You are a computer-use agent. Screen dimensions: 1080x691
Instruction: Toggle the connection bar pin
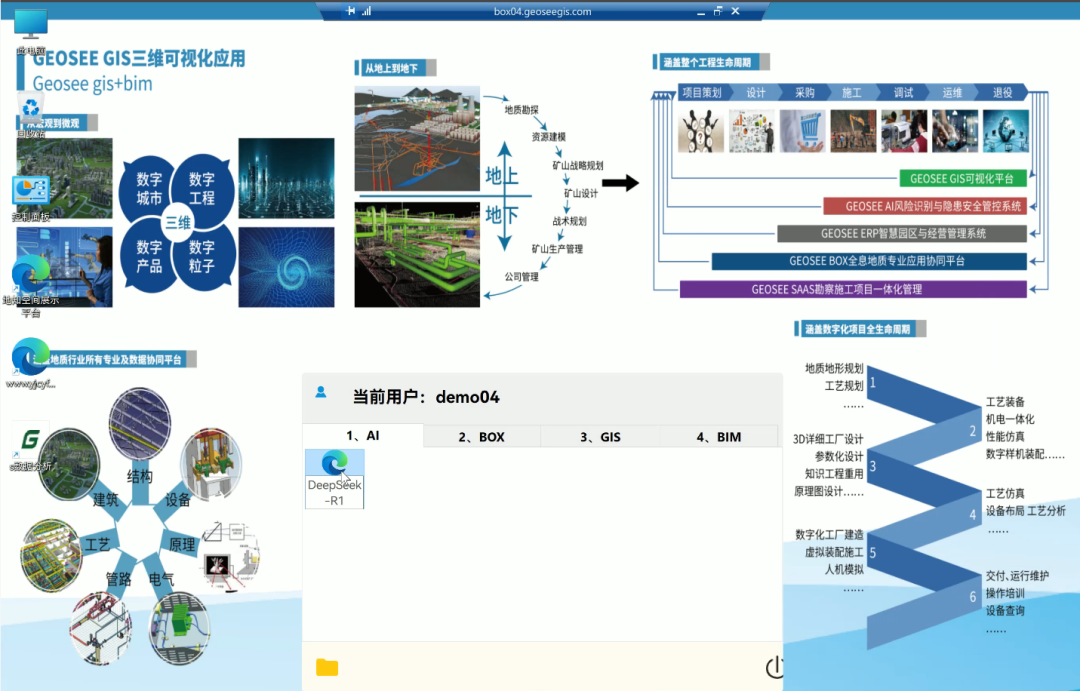(x=350, y=11)
